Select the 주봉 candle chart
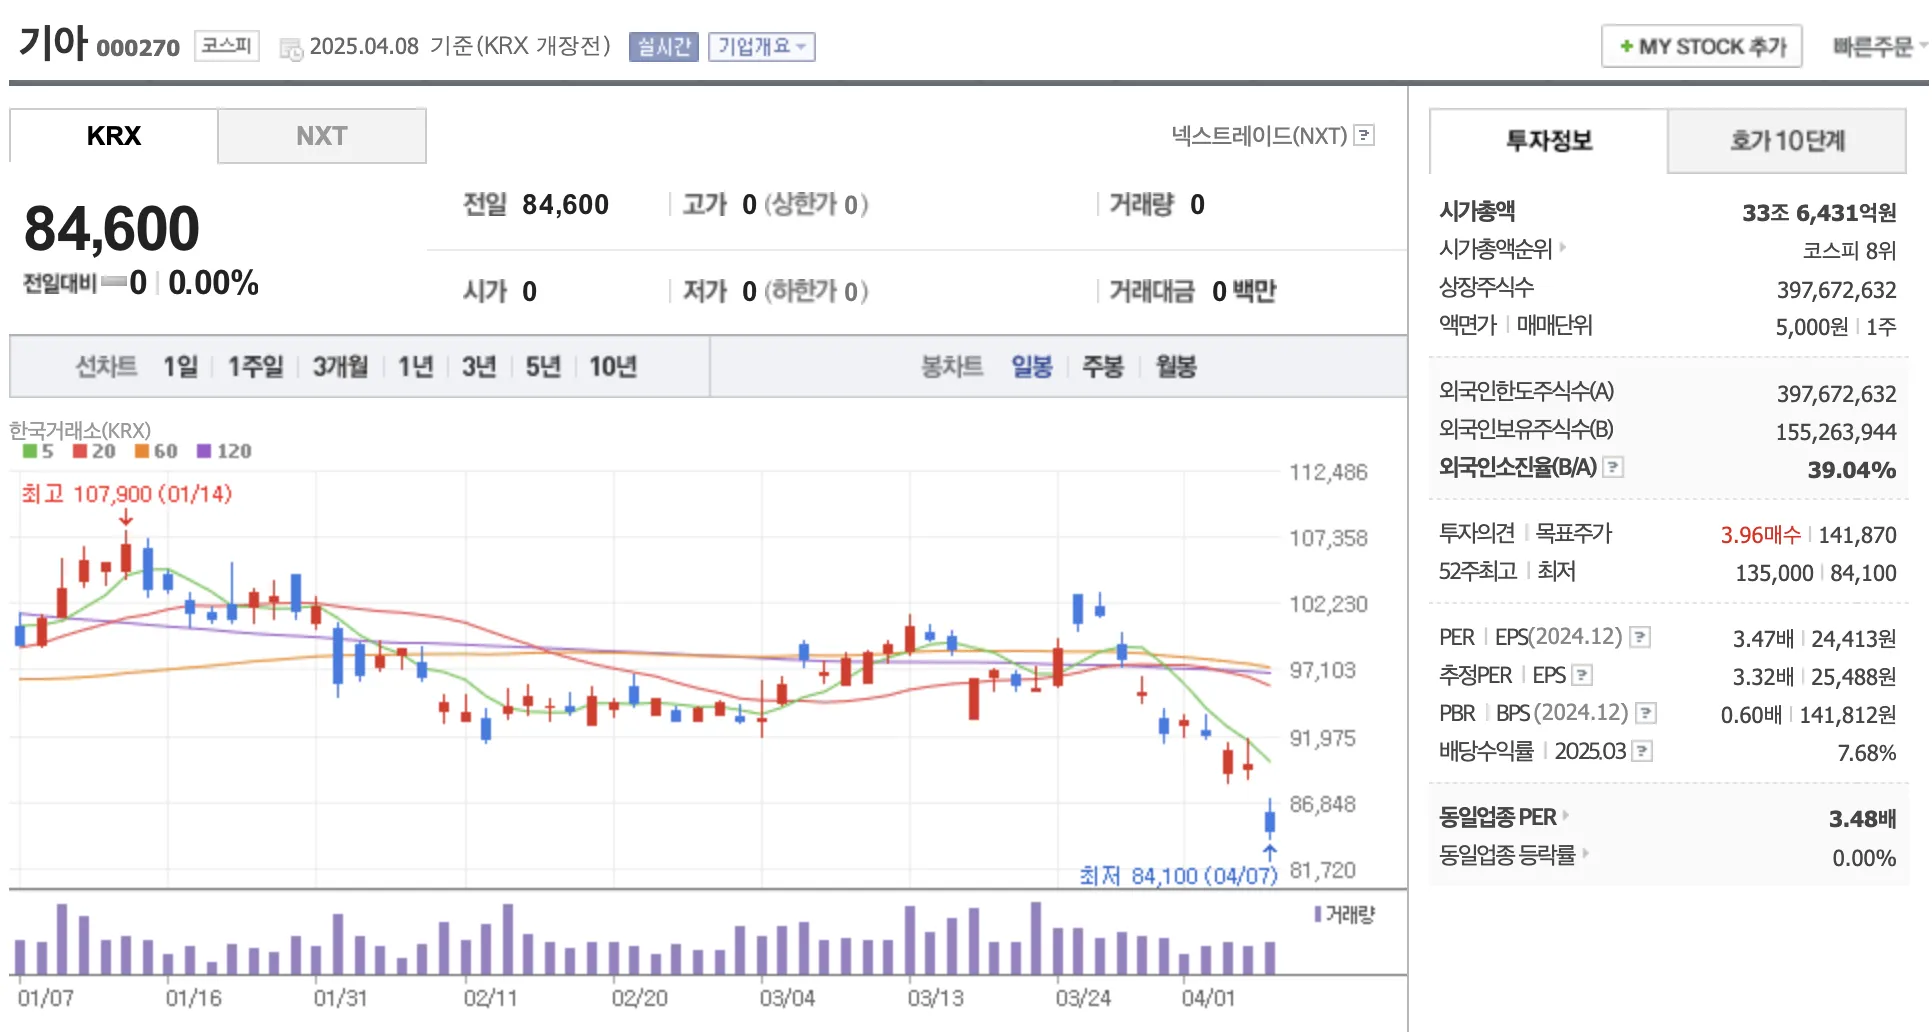 1103,367
